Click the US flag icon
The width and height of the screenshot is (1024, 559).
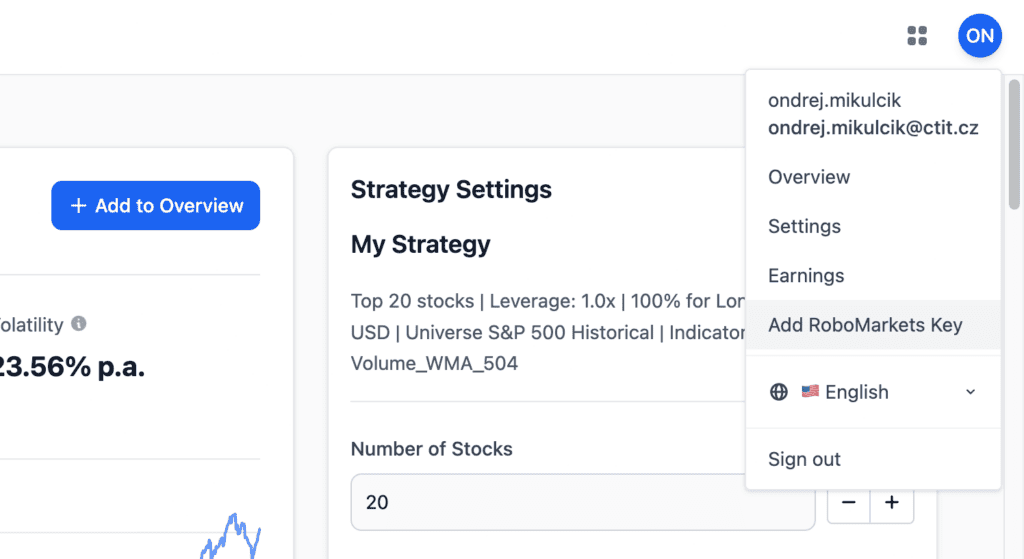point(810,392)
